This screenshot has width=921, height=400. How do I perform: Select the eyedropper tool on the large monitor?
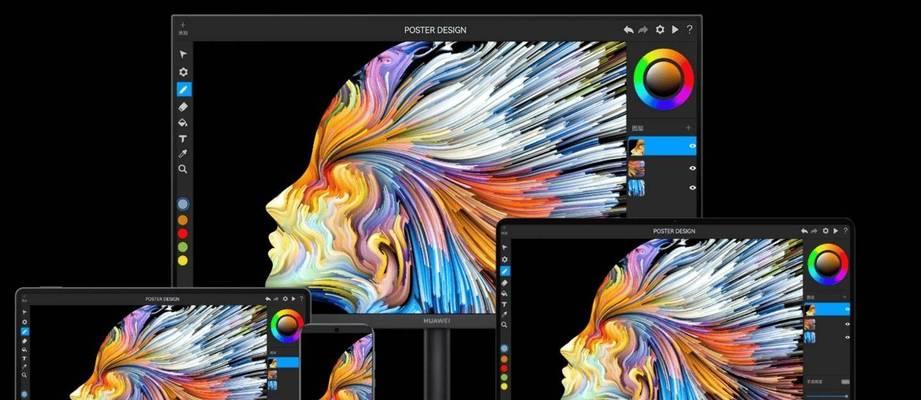pos(183,154)
